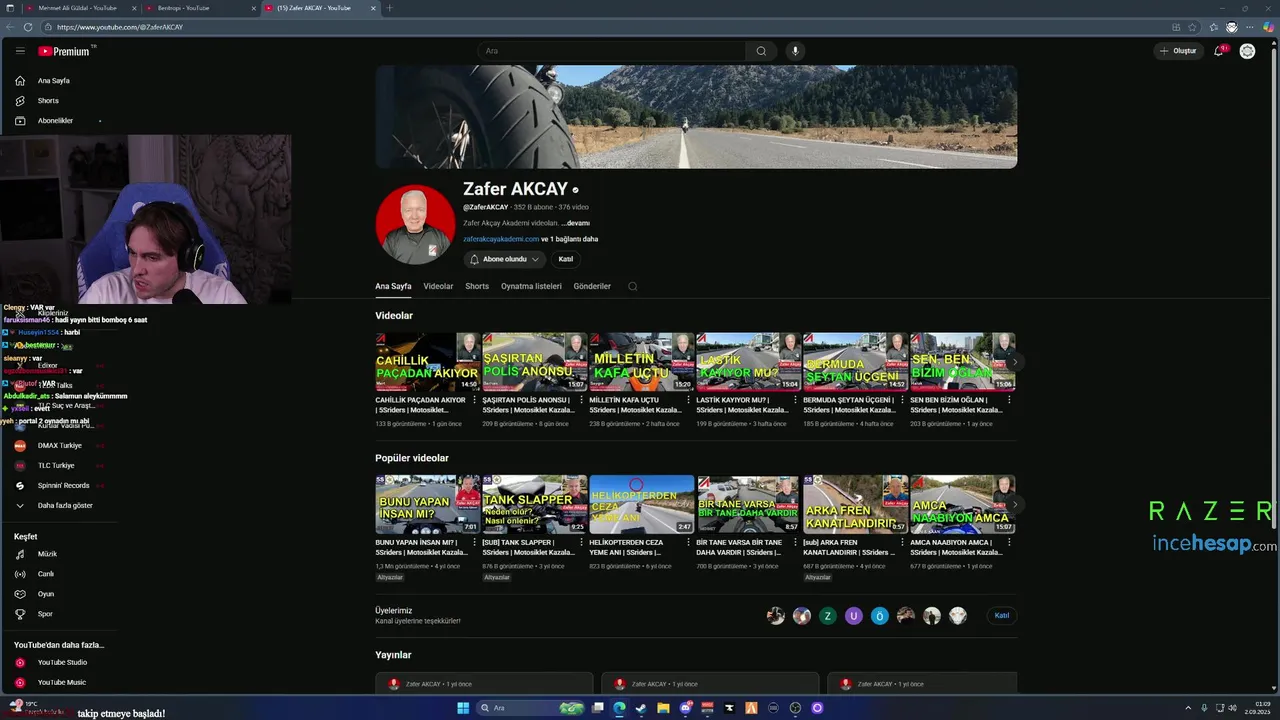This screenshot has height=720, width=1280.
Task: Expand Daha fazla göster subscriptions list
Action: [64, 506]
